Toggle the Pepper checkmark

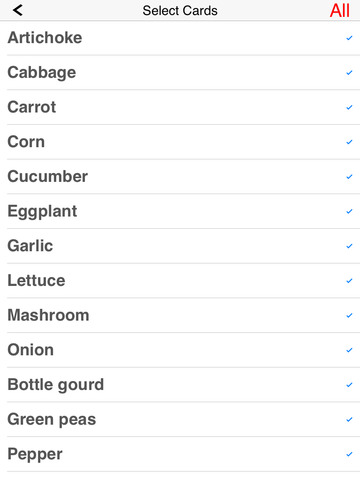coord(349,454)
